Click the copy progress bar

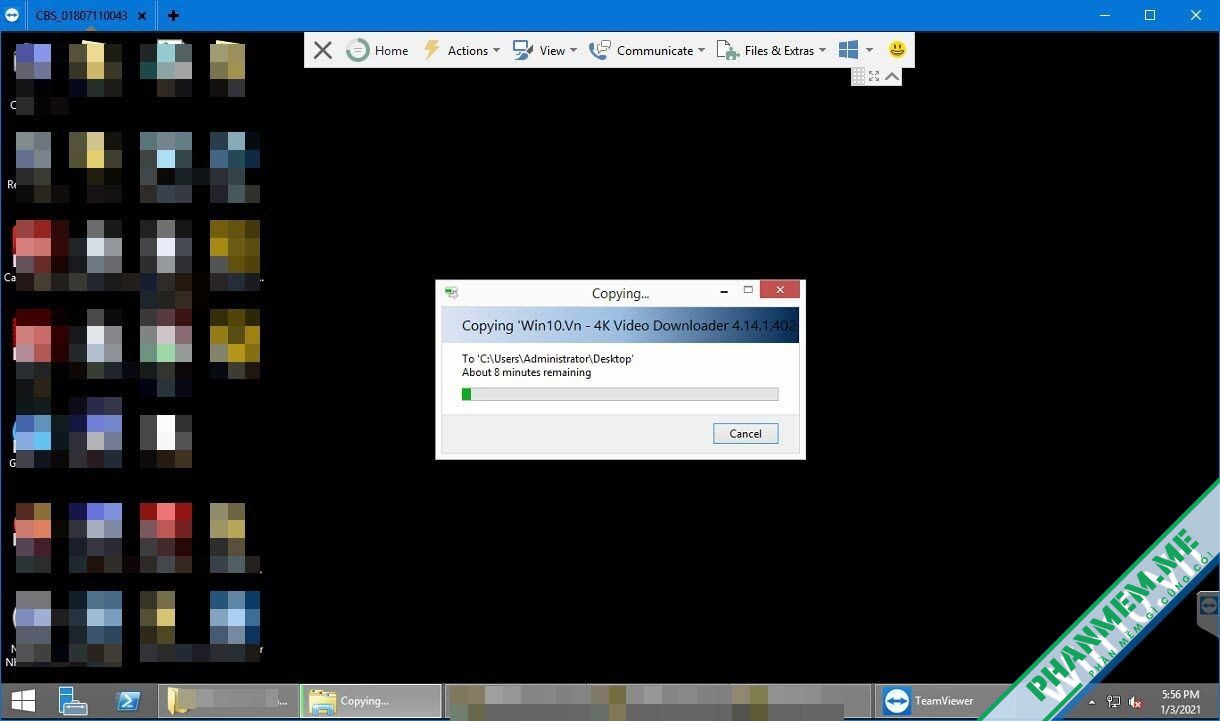[x=620, y=394]
